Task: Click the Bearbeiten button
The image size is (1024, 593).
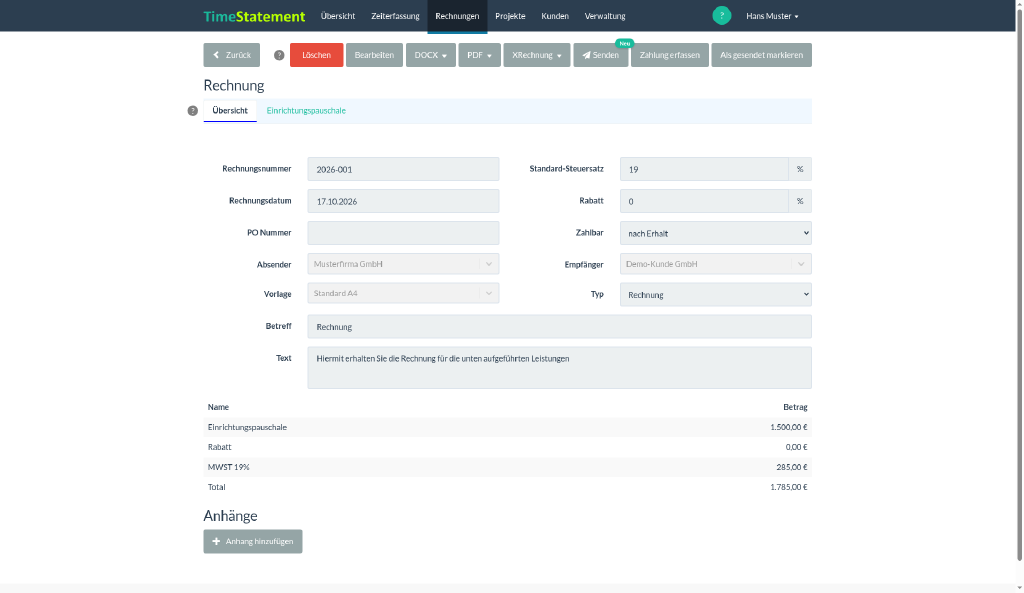Action: pyautogui.click(x=374, y=55)
